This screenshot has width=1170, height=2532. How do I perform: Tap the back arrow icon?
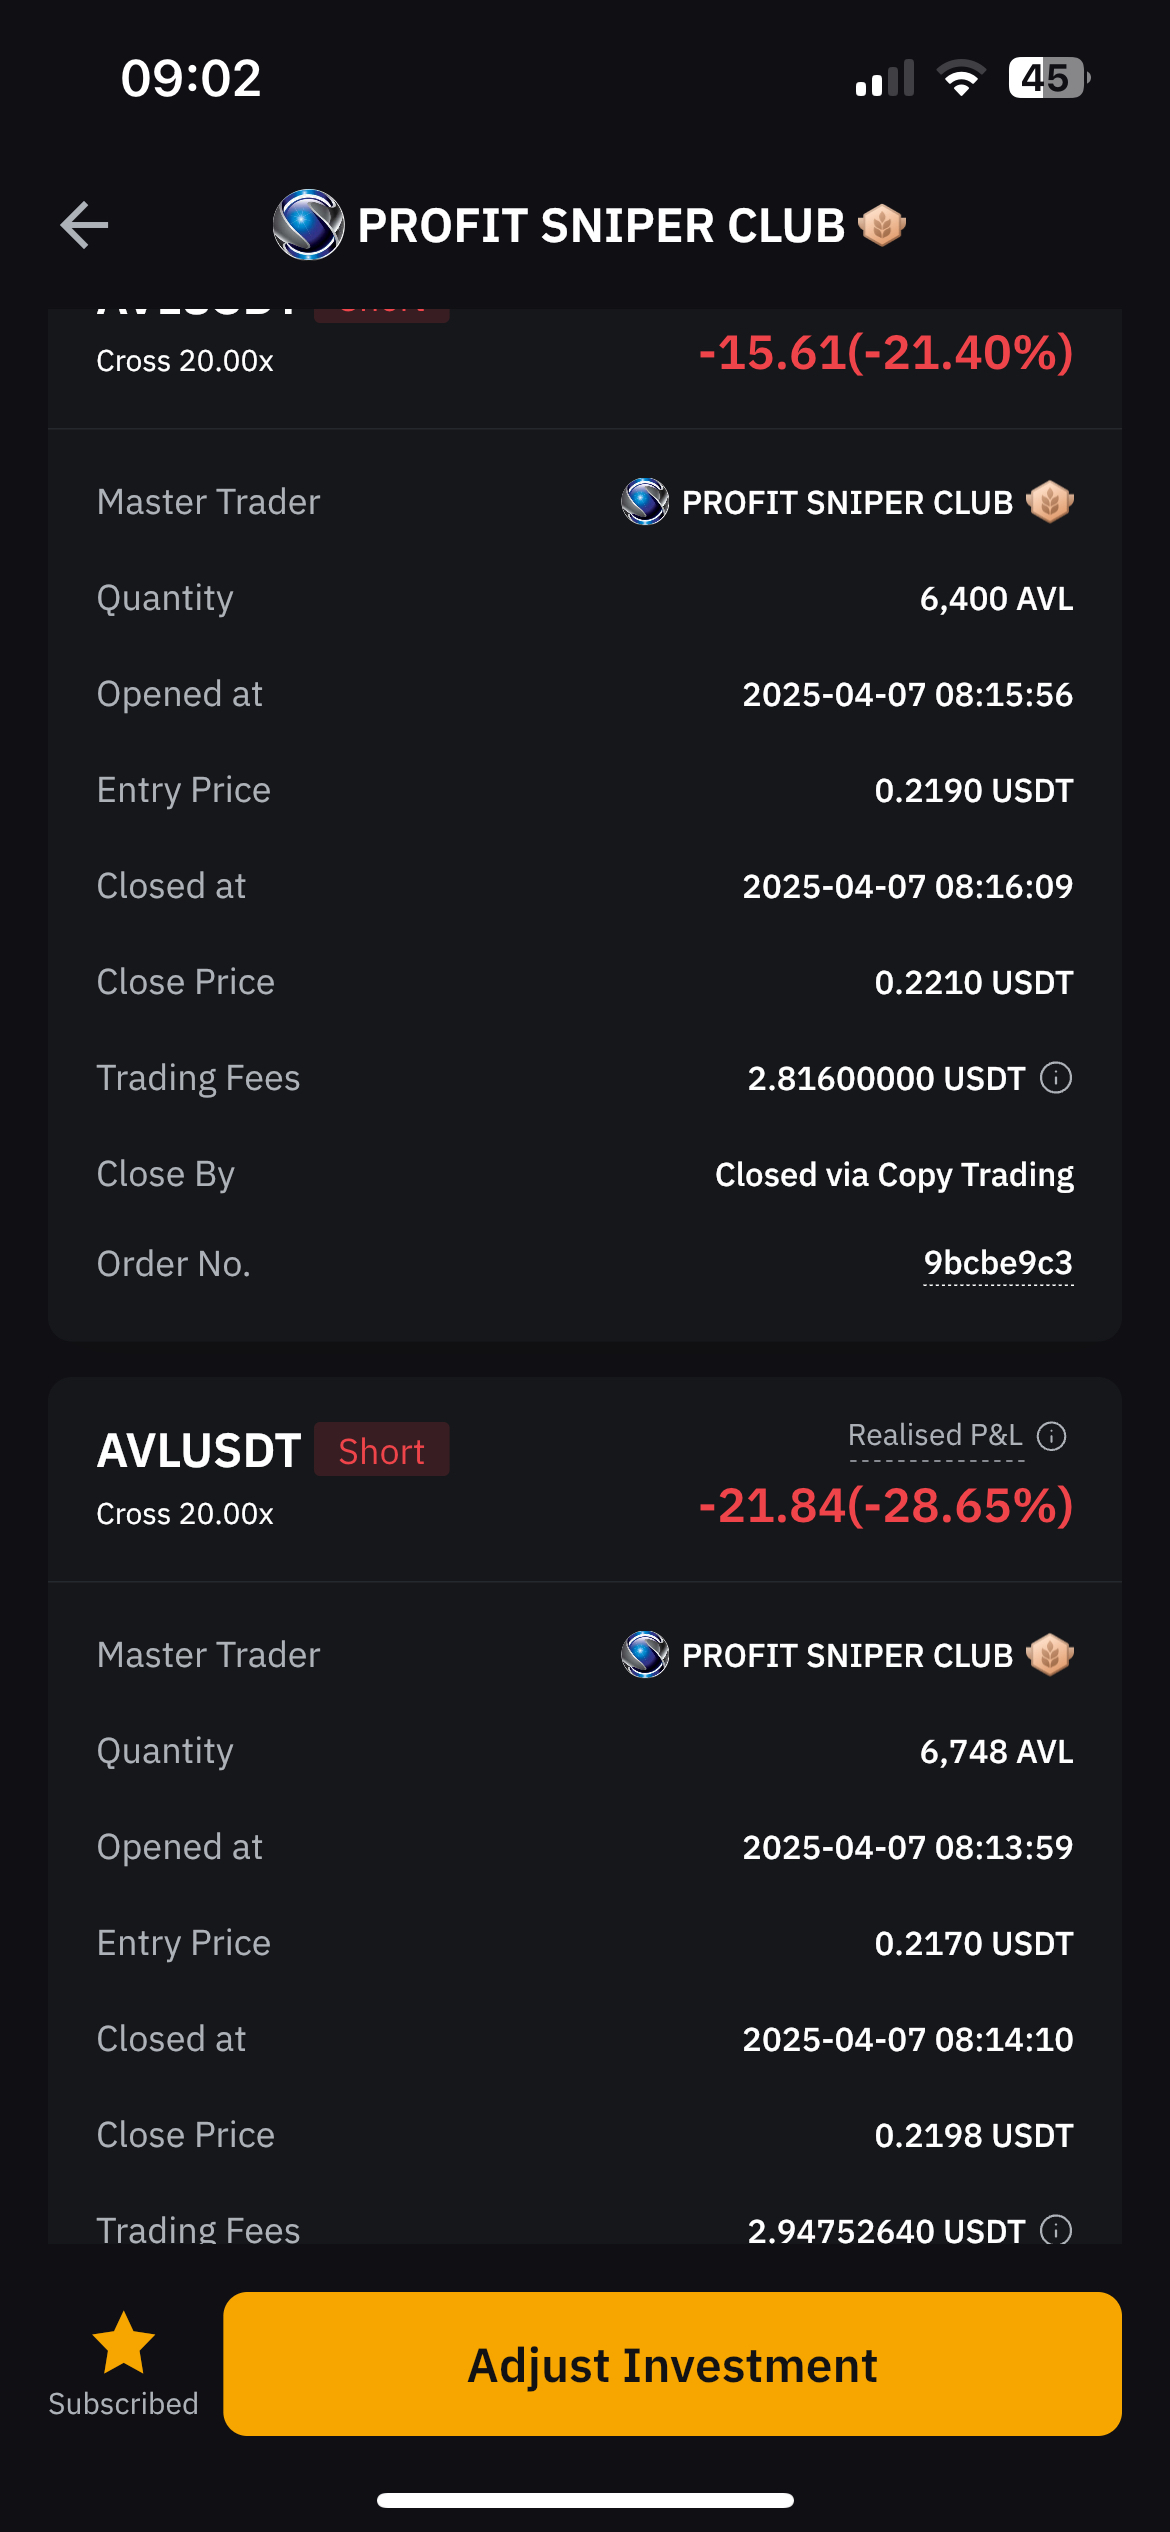click(84, 225)
